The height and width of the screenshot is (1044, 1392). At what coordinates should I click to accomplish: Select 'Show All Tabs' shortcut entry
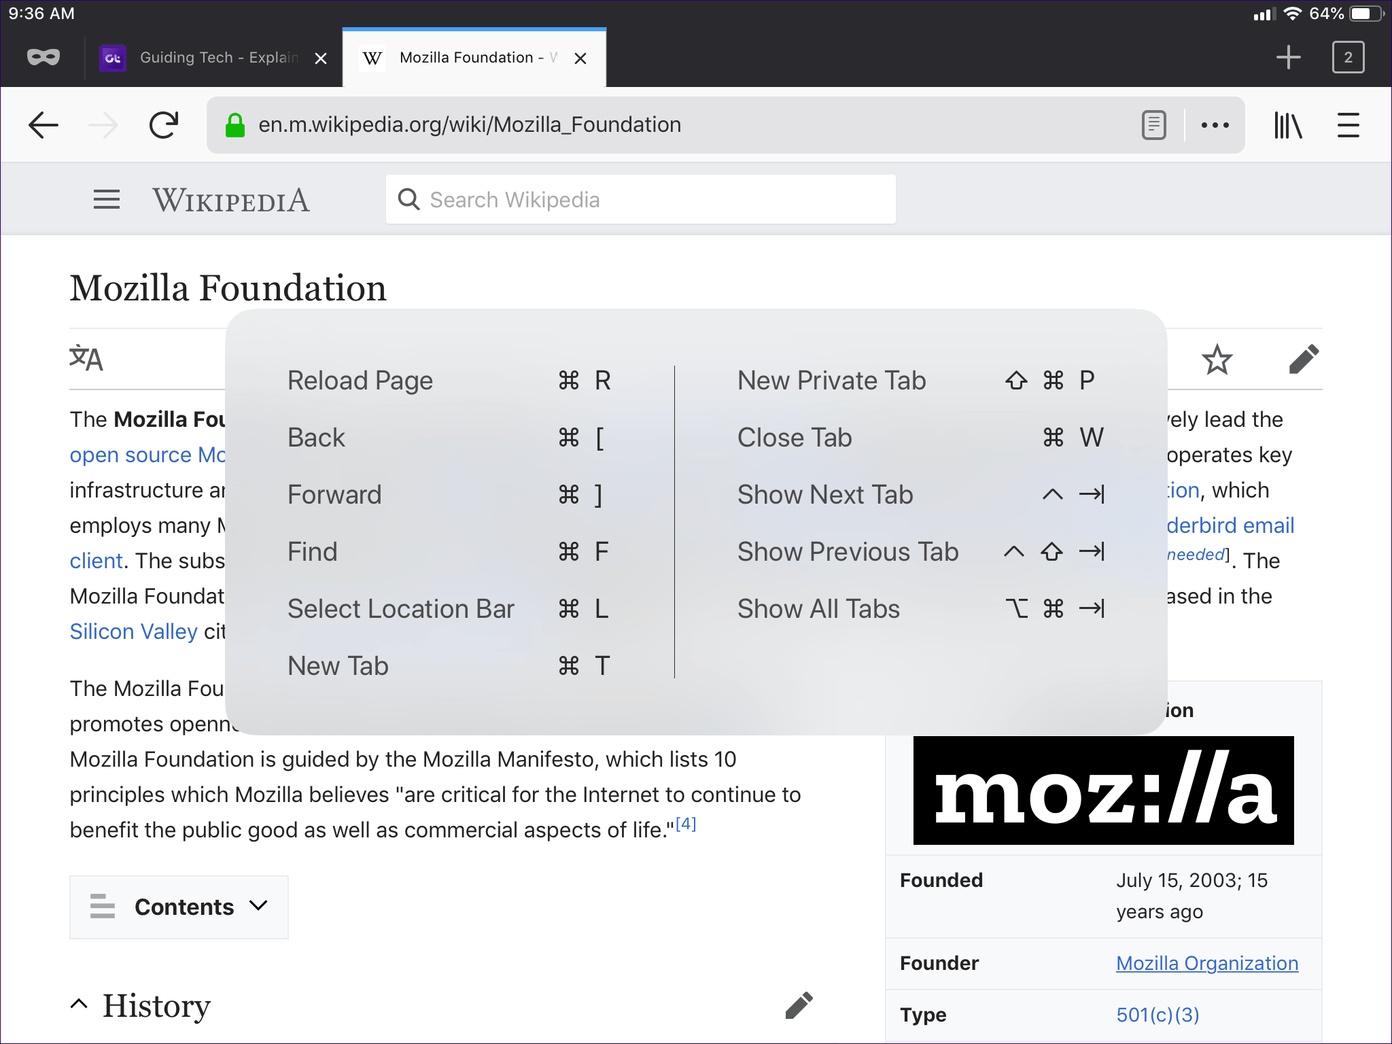[x=921, y=609]
